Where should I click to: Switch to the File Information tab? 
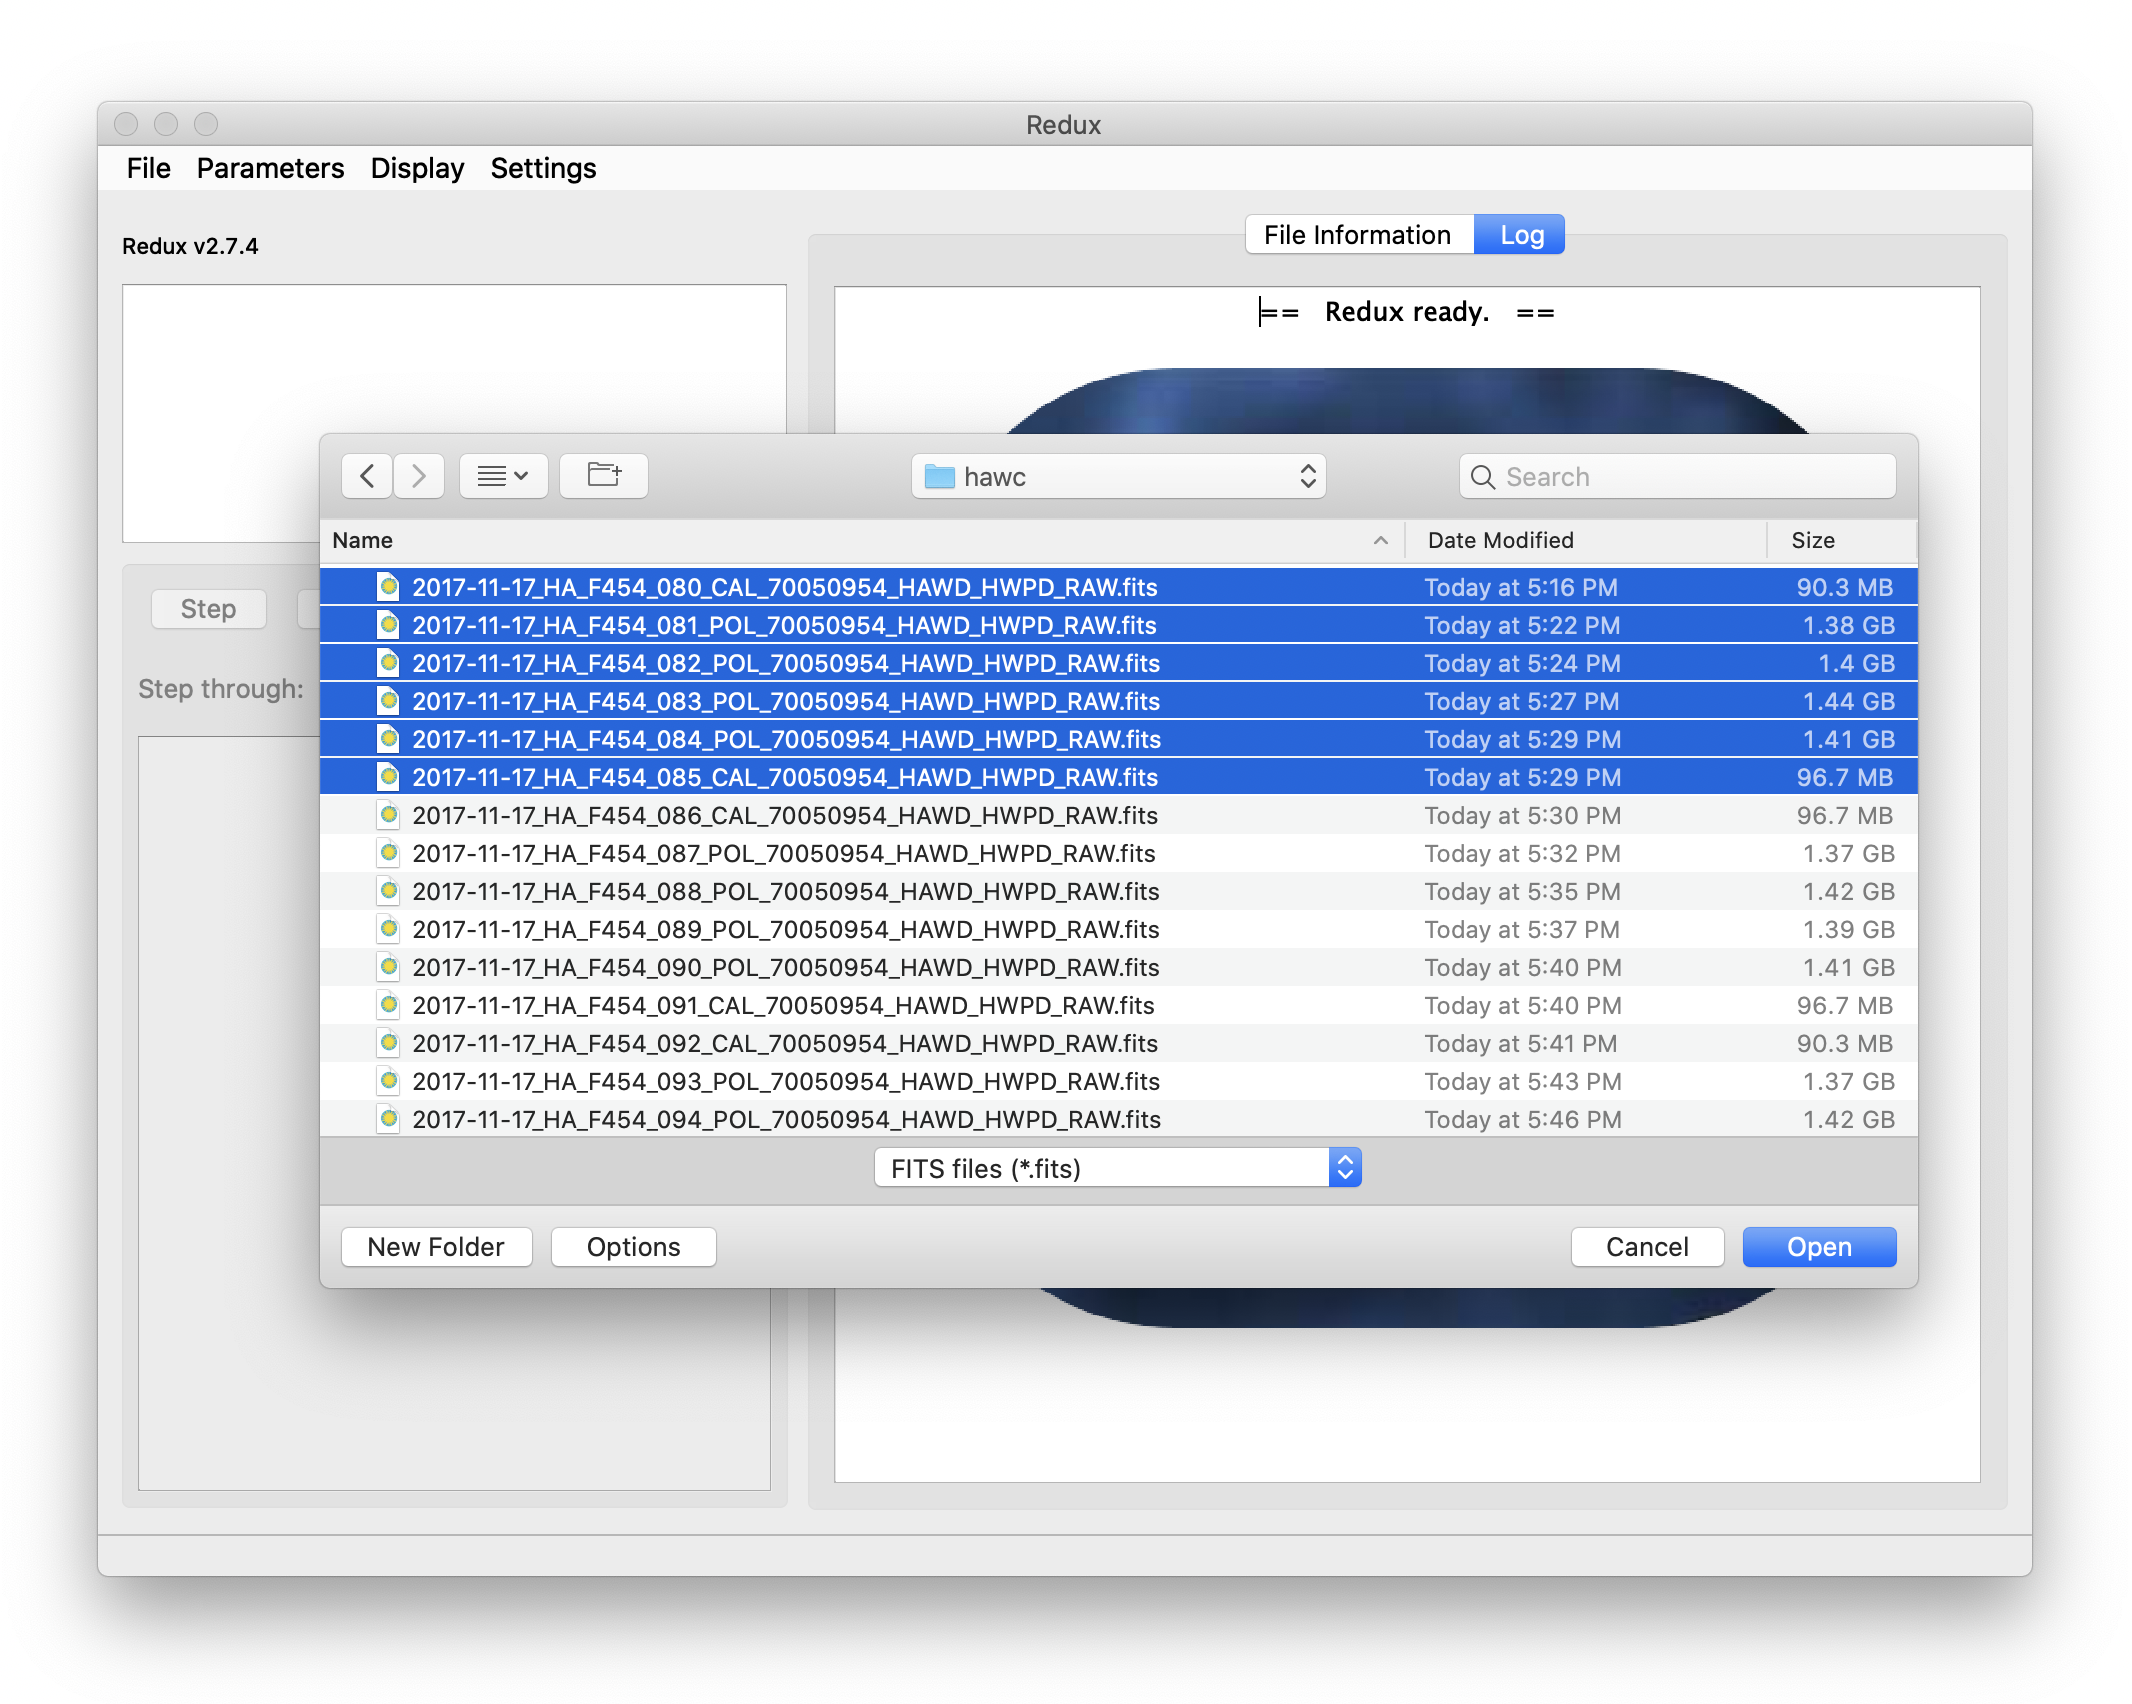point(1358,234)
